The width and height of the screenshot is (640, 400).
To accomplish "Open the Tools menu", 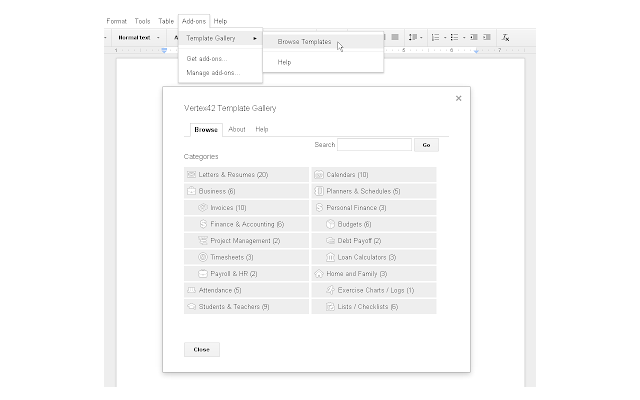I will pyautogui.click(x=142, y=21).
